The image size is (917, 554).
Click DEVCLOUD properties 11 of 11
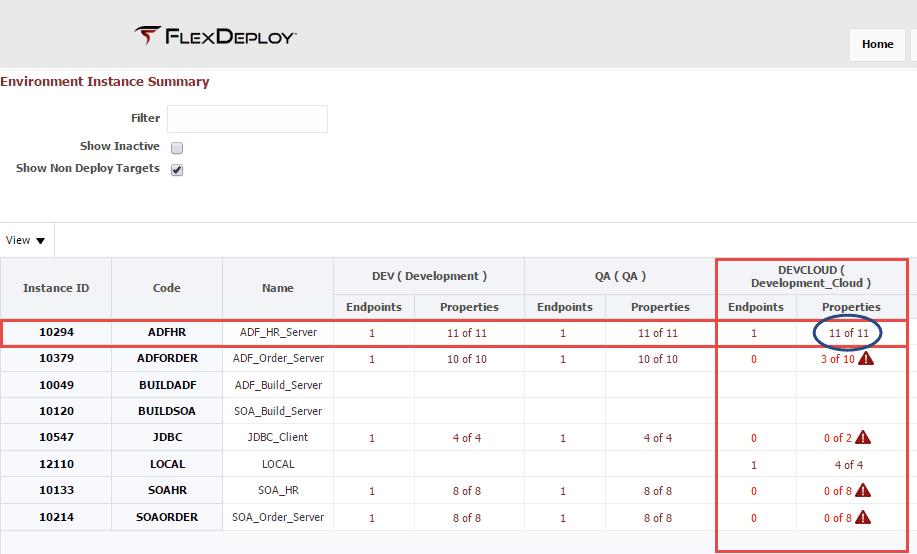[849, 333]
